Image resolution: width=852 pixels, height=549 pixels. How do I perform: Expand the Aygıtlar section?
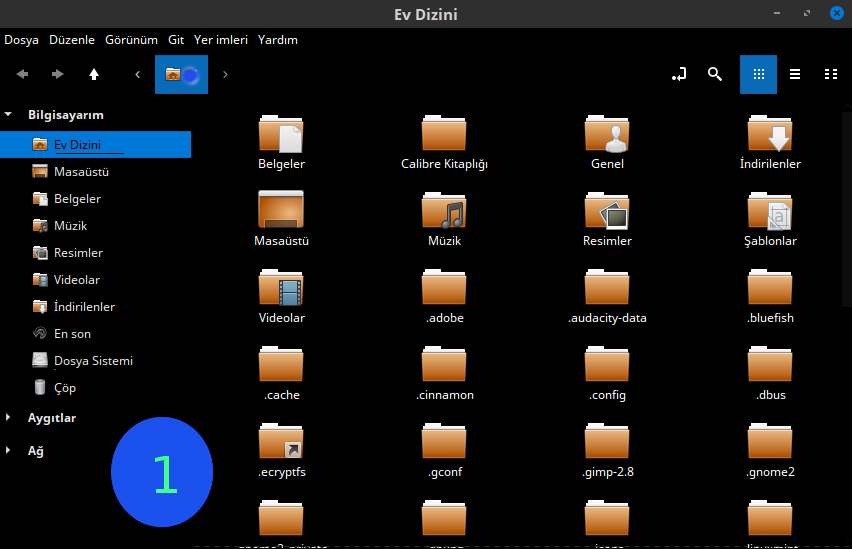[x=8, y=417]
